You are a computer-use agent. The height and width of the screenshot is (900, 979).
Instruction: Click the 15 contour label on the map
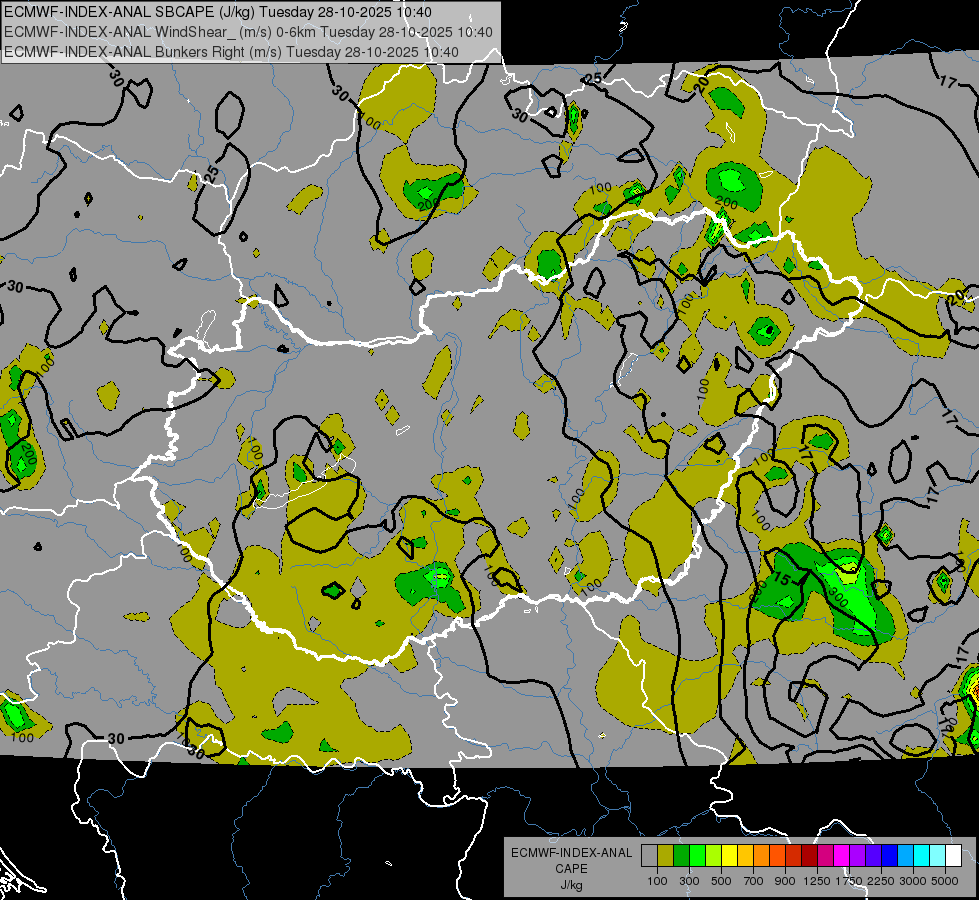[781, 579]
